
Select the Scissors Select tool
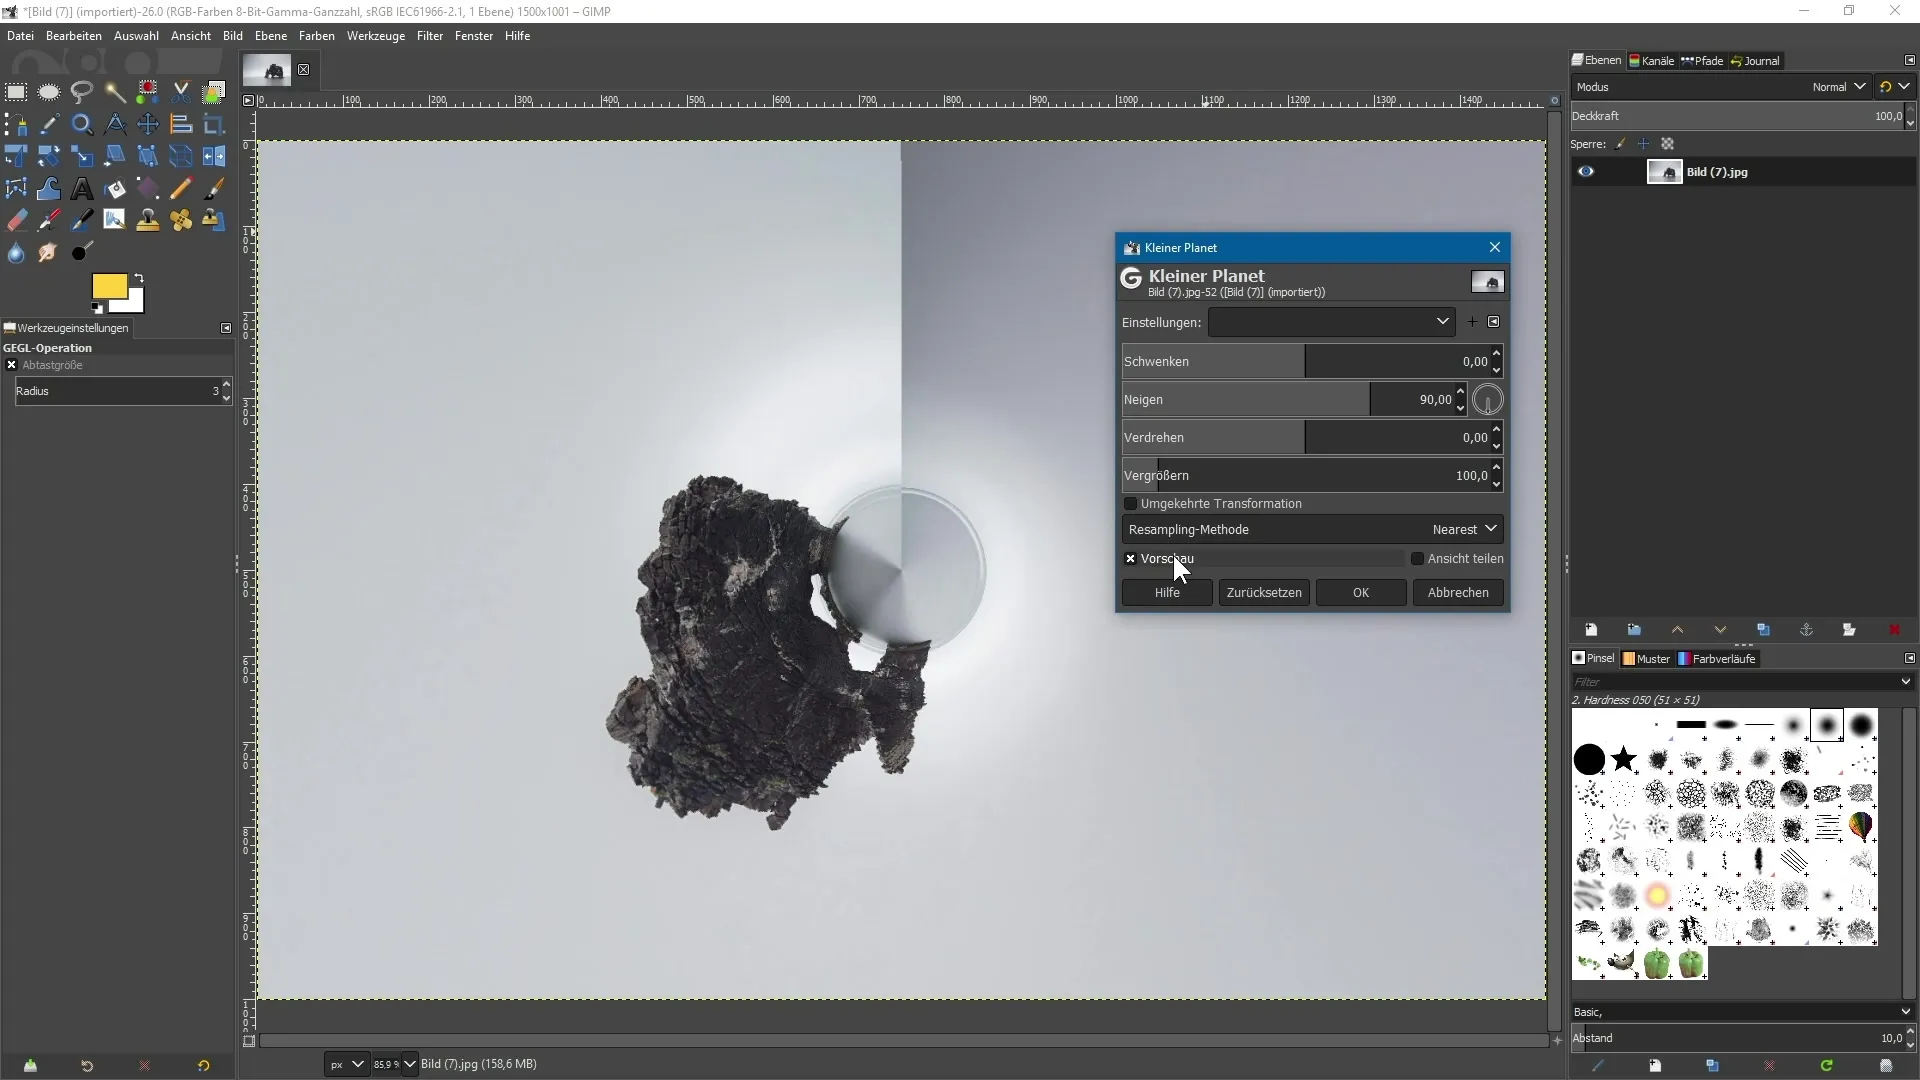(181, 92)
